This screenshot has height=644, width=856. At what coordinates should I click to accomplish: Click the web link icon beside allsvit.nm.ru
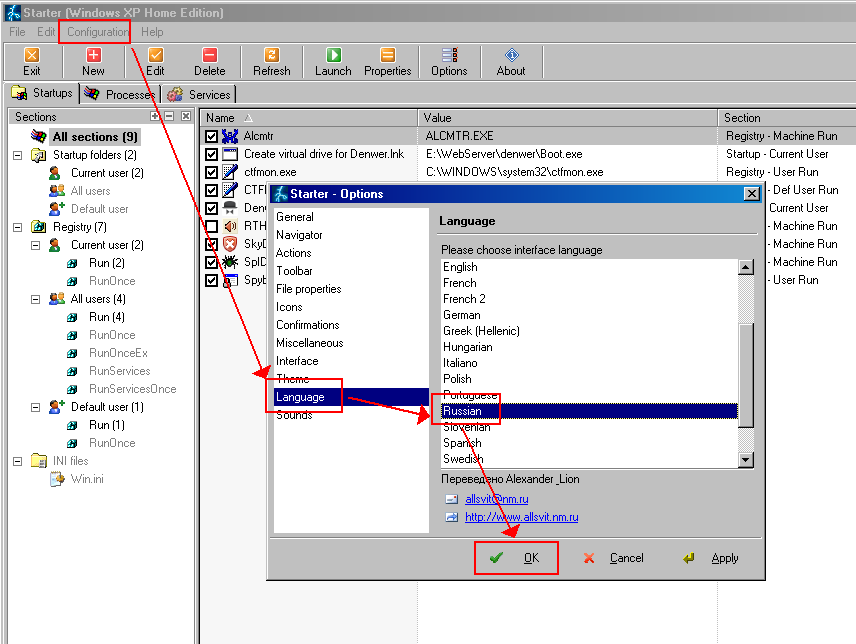click(x=451, y=517)
